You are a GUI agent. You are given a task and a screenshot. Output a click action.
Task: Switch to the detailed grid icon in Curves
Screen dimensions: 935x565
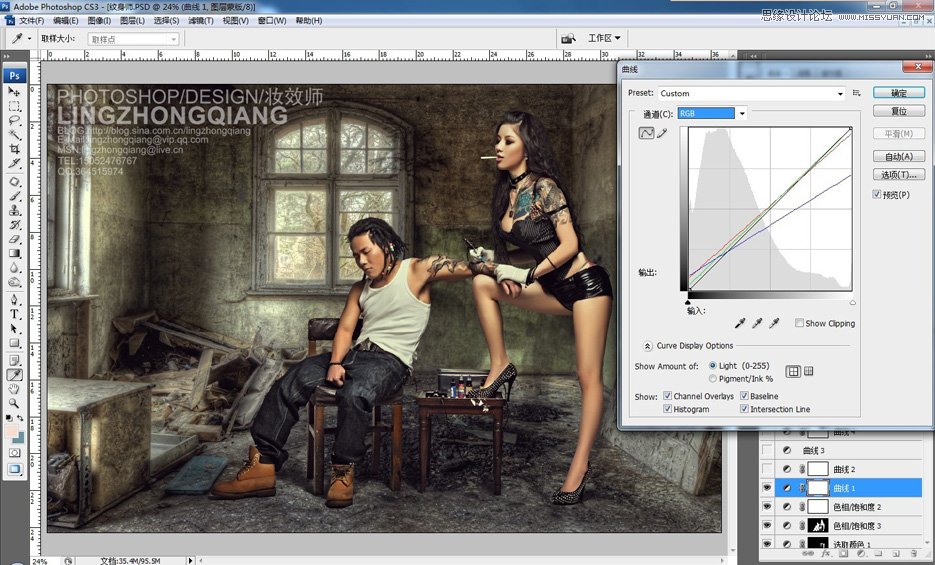[808, 371]
